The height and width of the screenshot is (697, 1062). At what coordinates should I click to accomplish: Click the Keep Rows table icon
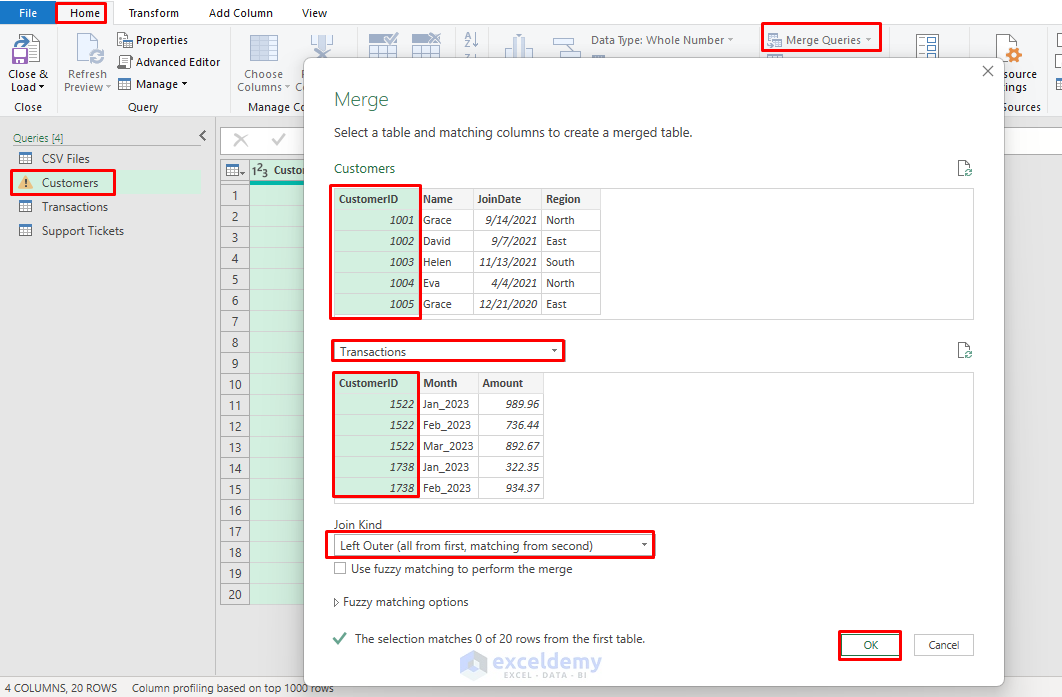(383, 45)
